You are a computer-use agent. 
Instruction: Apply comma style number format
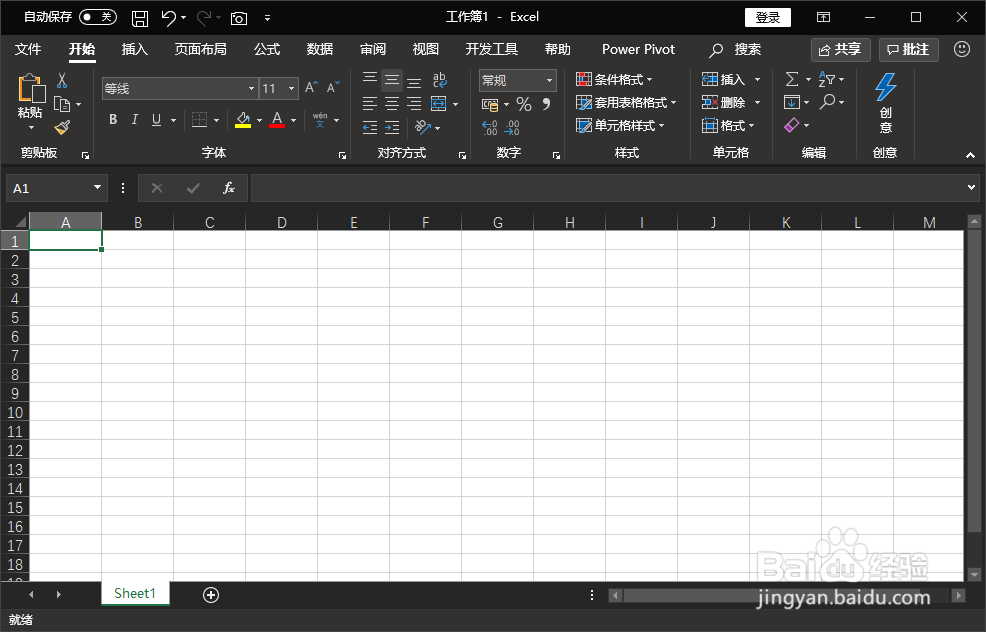pyautogui.click(x=546, y=104)
